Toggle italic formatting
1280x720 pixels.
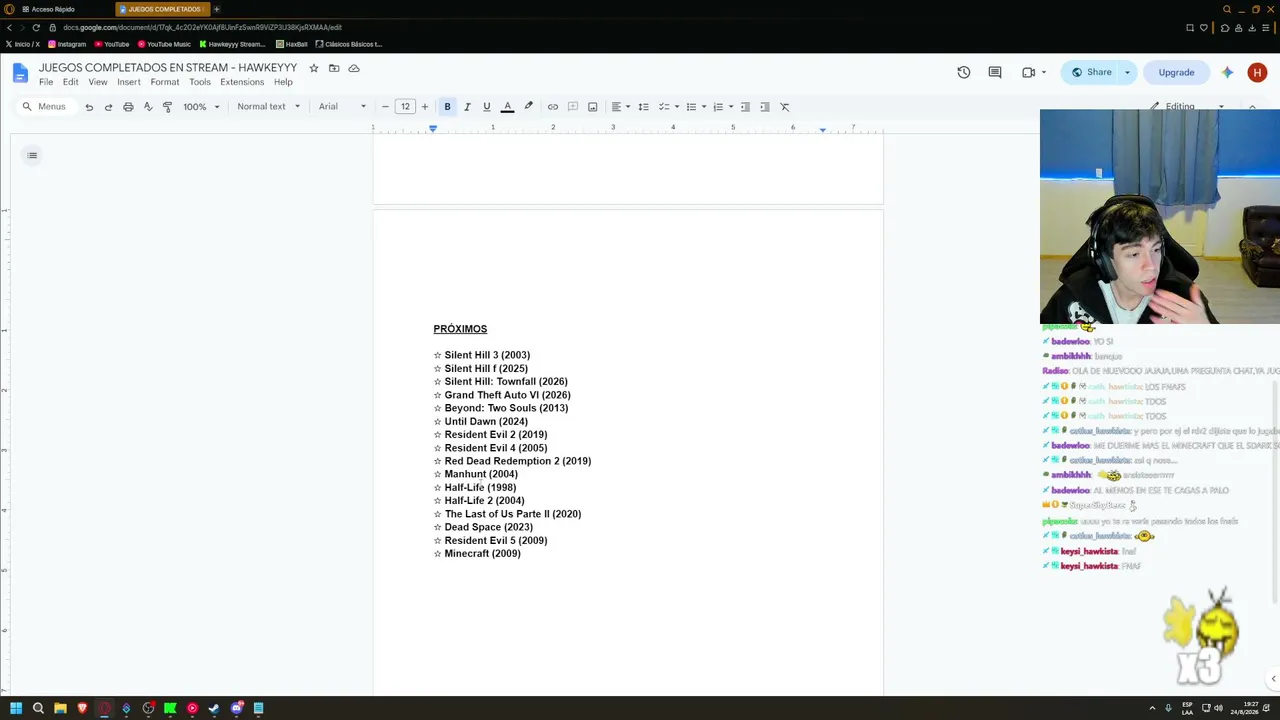(467, 107)
